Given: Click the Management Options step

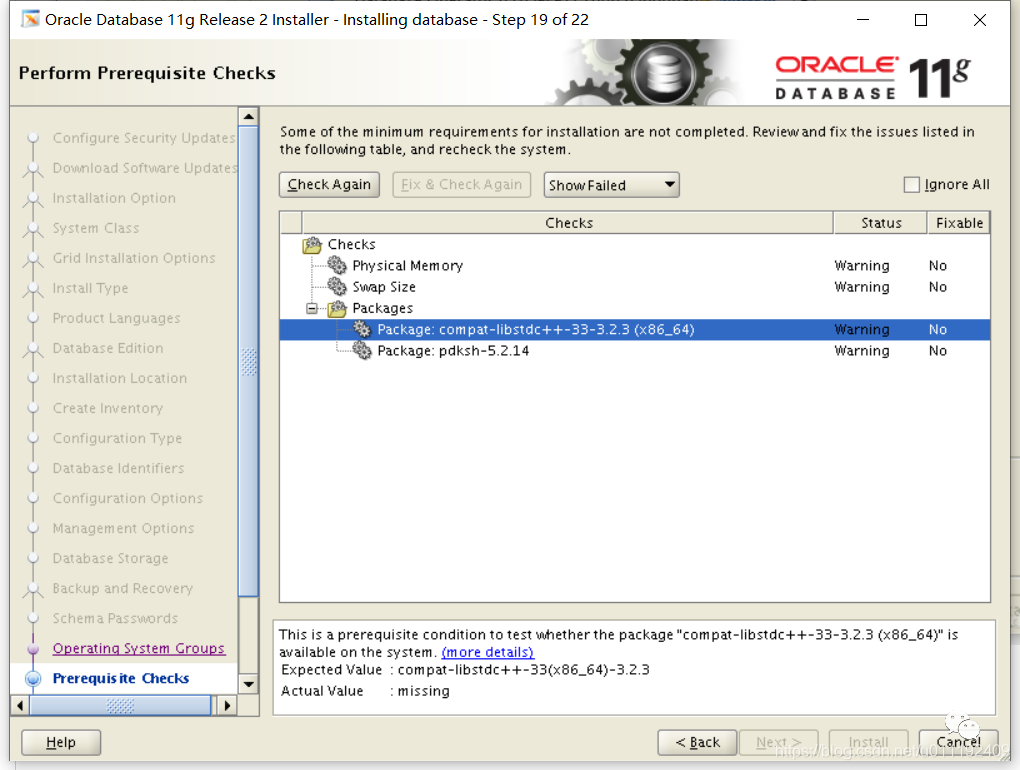Looking at the screenshot, I should pos(124,529).
